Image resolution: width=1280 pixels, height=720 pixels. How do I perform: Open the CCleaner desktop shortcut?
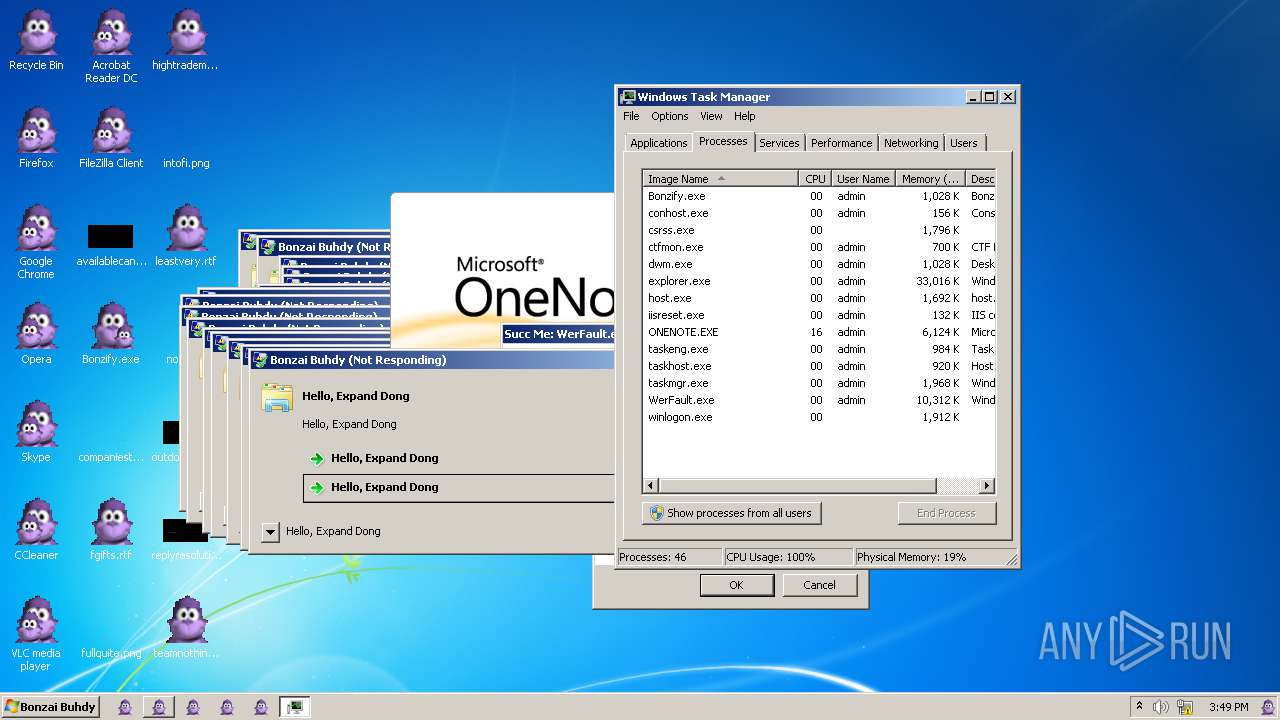pos(36,530)
